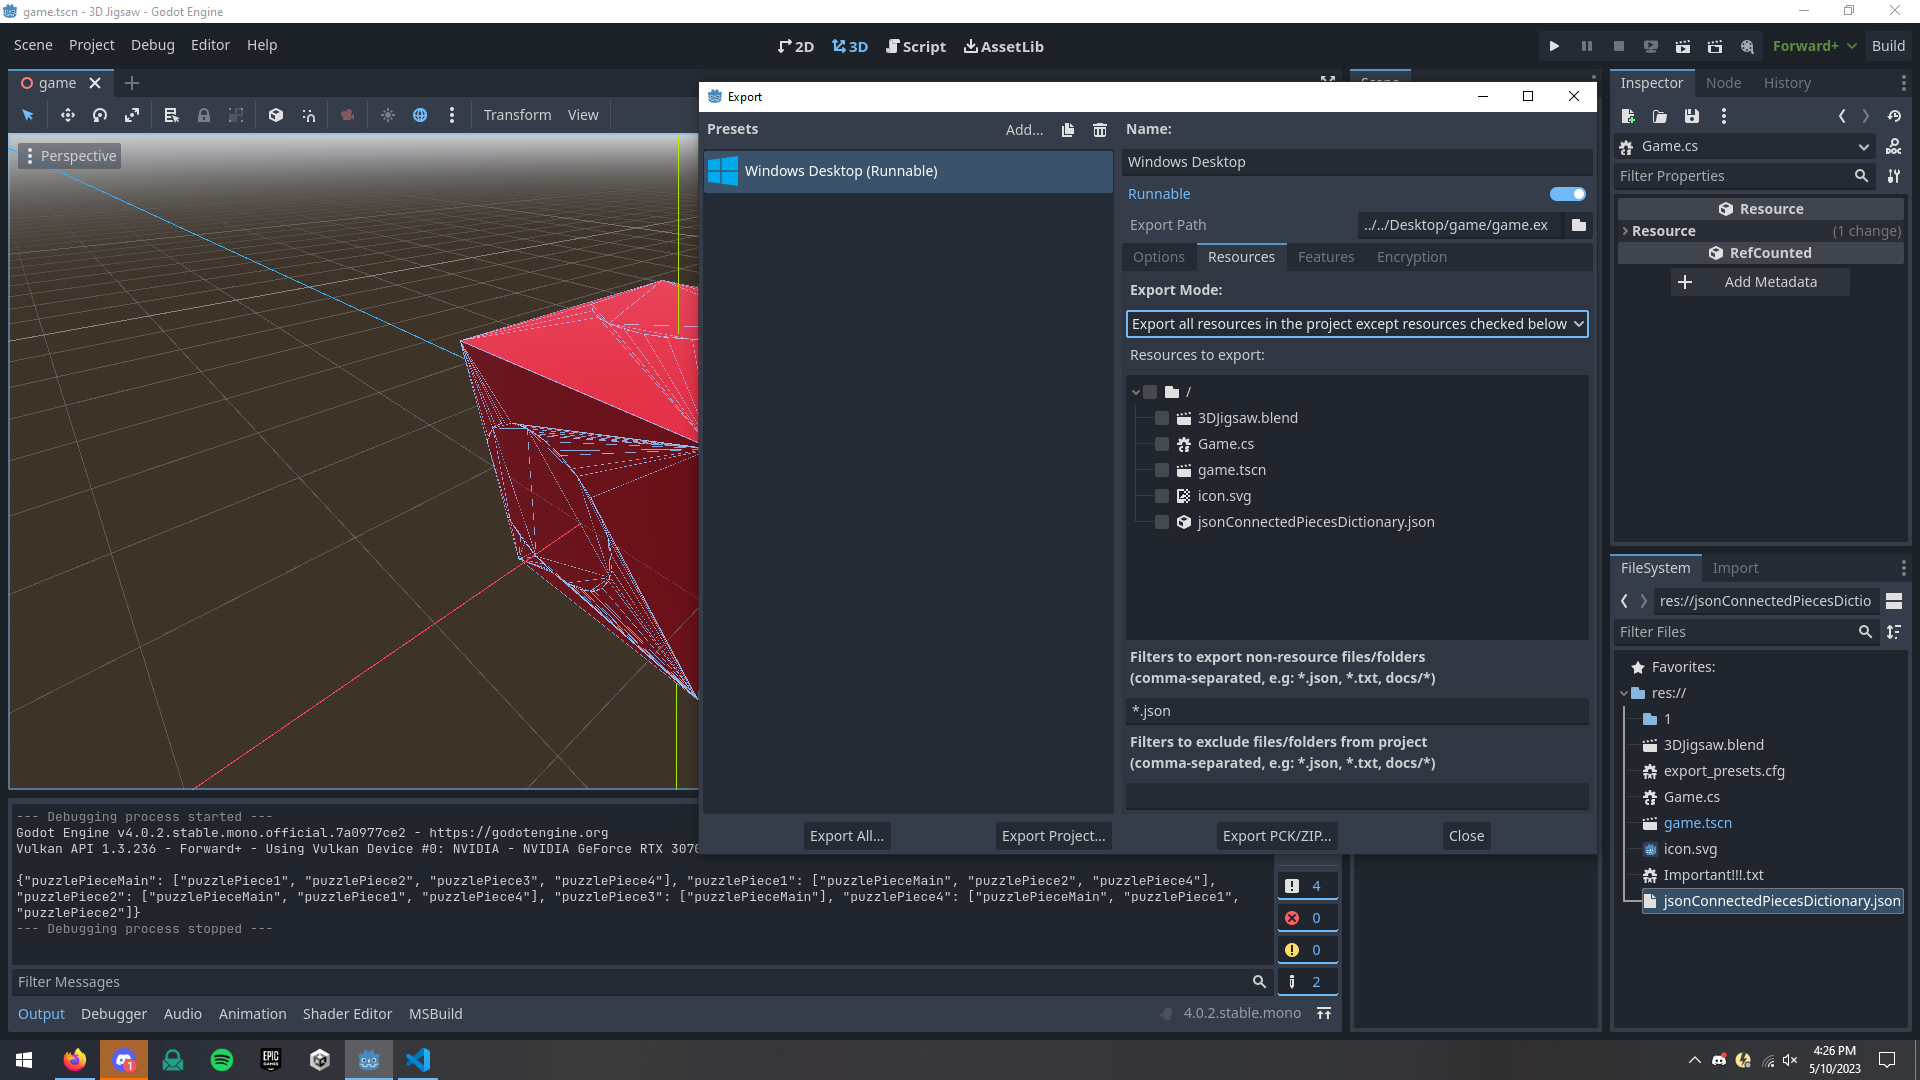Create a new resource in the Inspector
The width and height of the screenshot is (1920, 1080).
coord(1628,116)
